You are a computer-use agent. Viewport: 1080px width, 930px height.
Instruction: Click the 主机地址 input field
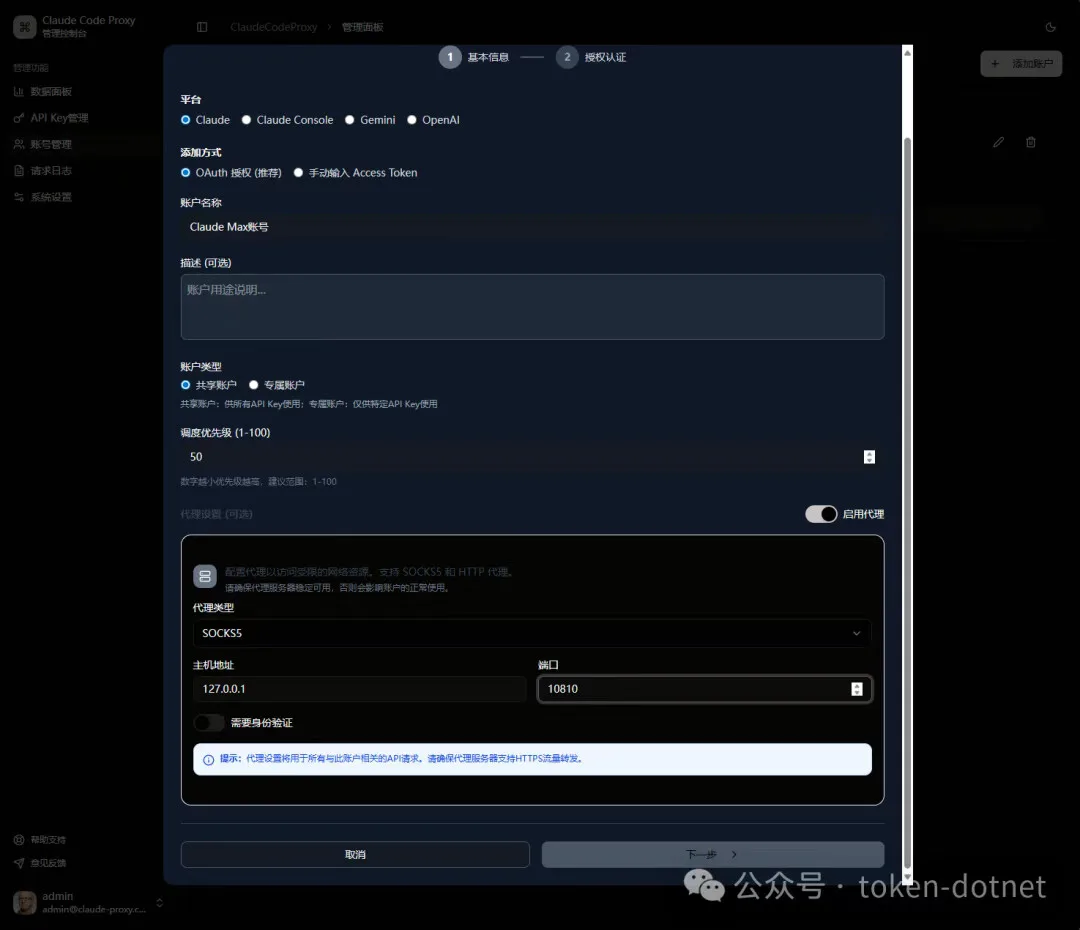pos(359,689)
